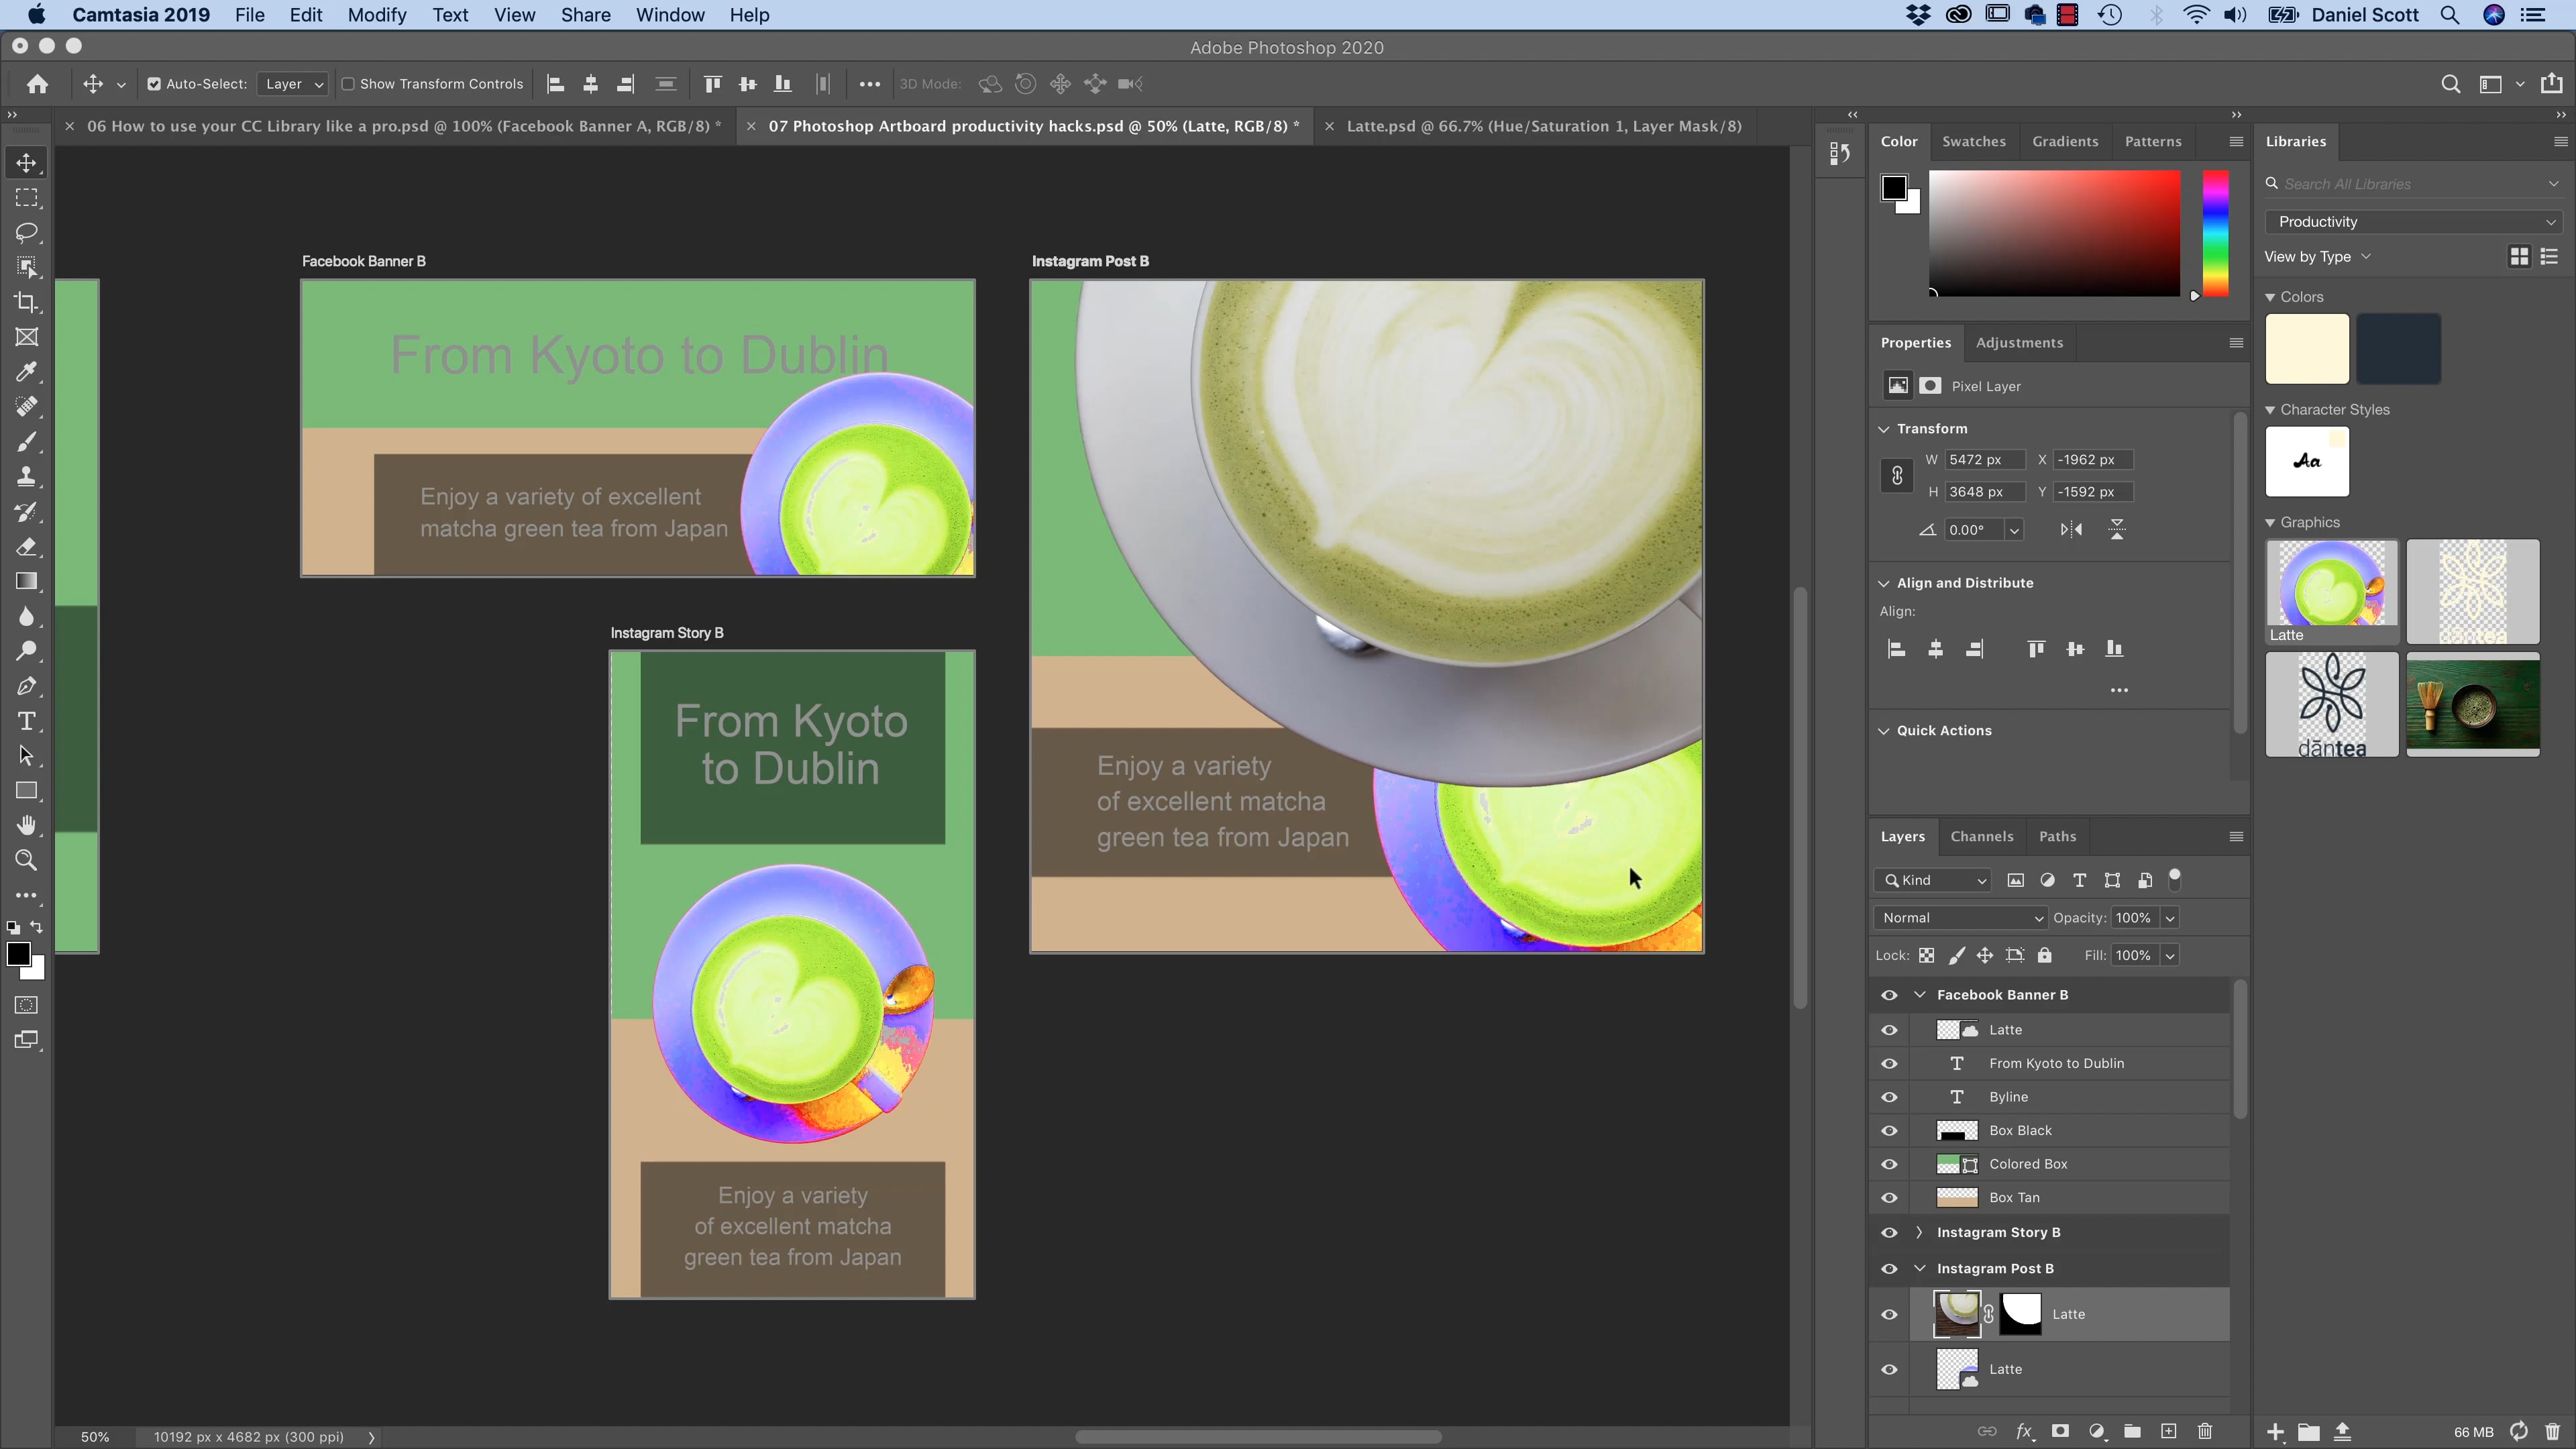The image size is (2576, 1449).
Task: Enable Show Transform Controls checkbox
Action: click(348, 84)
